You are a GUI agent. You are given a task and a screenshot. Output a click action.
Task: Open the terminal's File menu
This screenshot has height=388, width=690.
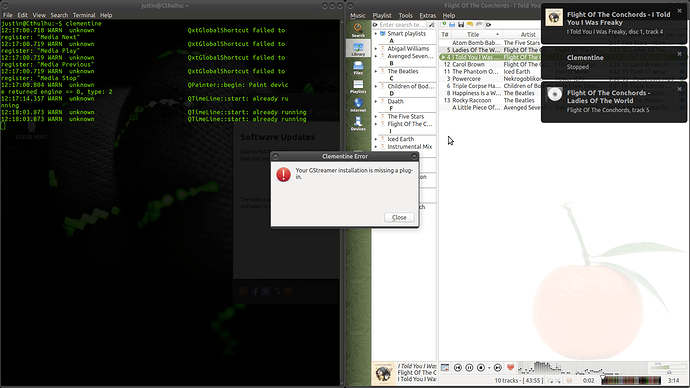[7, 15]
